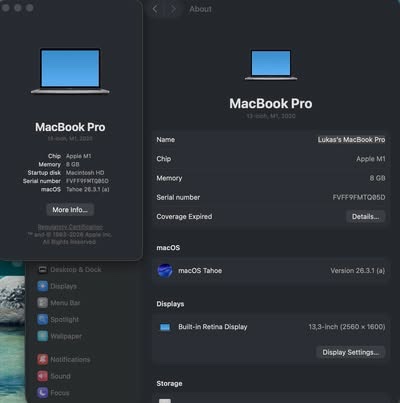Click 8 GB value in Settings Memory row
The width and height of the screenshot is (400, 403).
coord(377,178)
